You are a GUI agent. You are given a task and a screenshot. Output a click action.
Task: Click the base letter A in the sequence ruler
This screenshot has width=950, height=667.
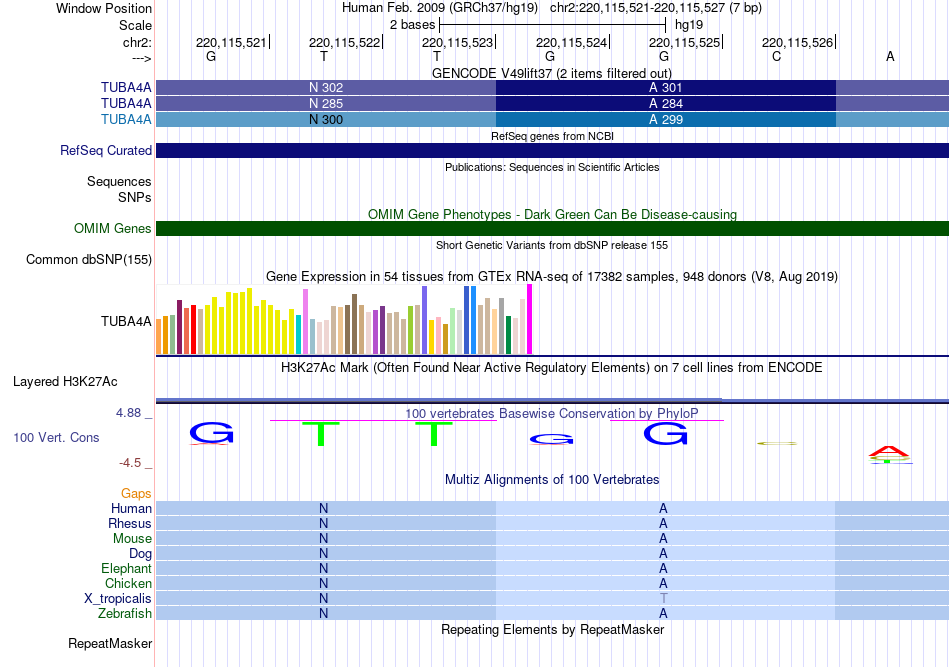click(x=890, y=56)
